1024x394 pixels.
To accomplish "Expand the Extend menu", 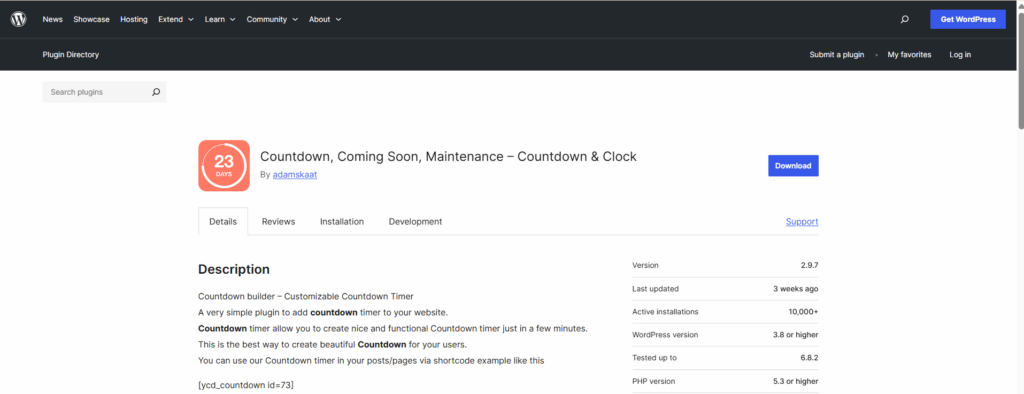I will [176, 20].
